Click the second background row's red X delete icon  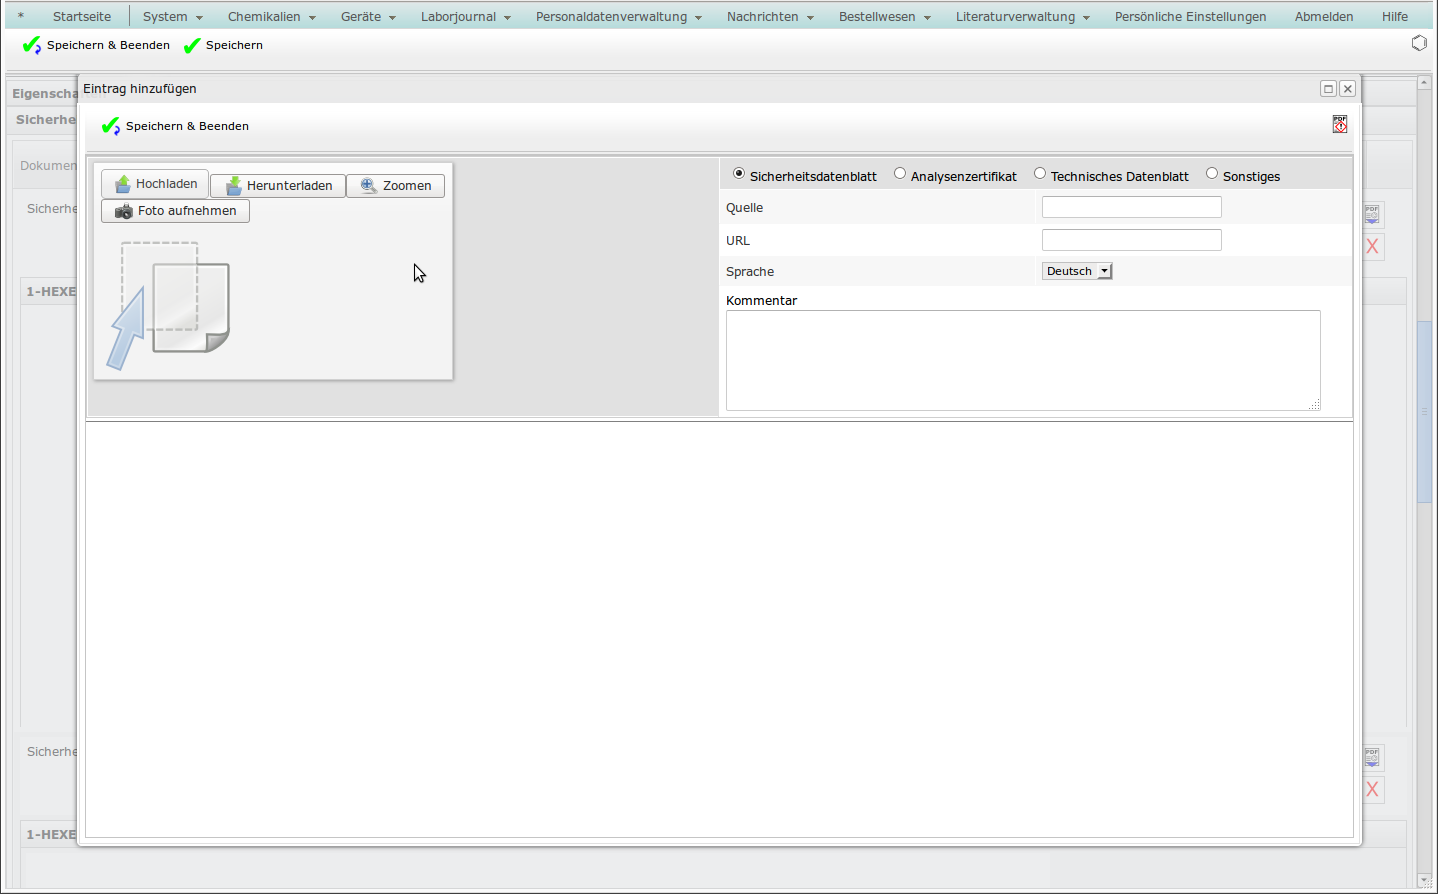(x=1372, y=789)
